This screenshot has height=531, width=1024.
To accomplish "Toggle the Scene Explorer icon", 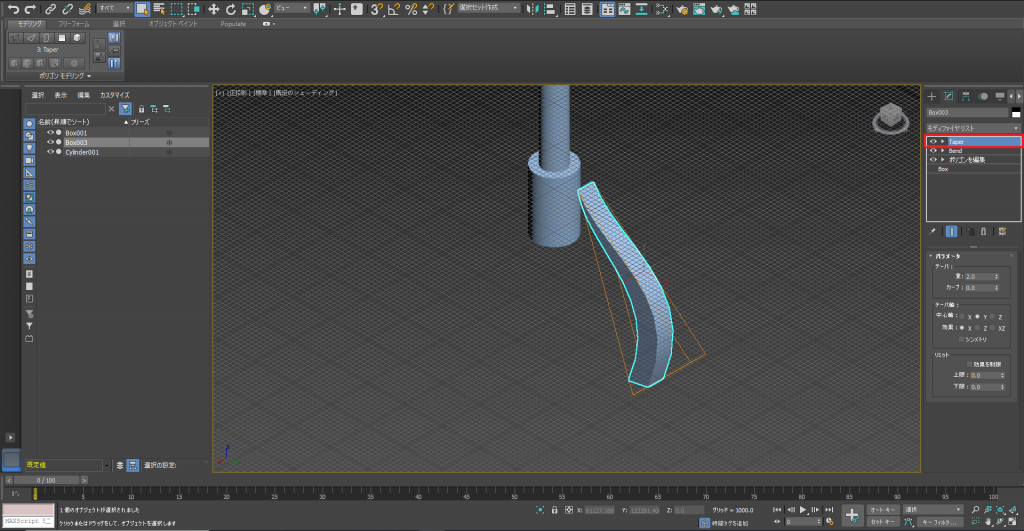I will pyautogui.click(x=570, y=9).
